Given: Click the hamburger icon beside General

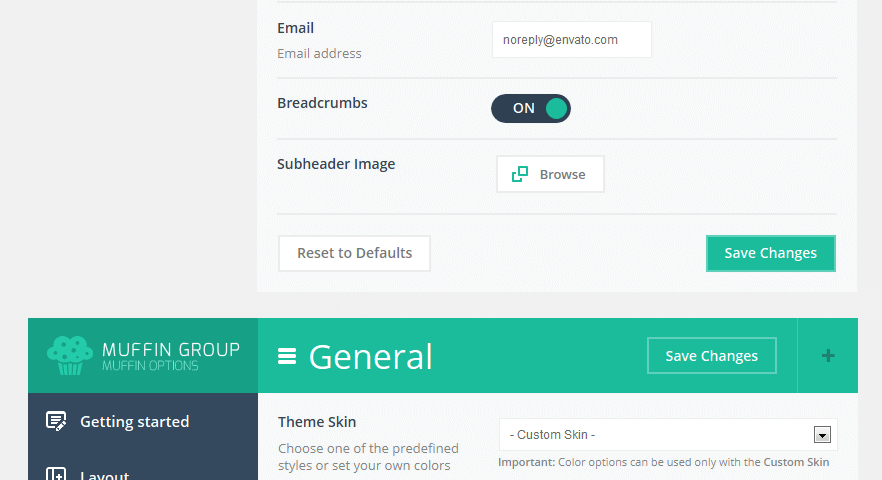Looking at the screenshot, I should (287, 356).
